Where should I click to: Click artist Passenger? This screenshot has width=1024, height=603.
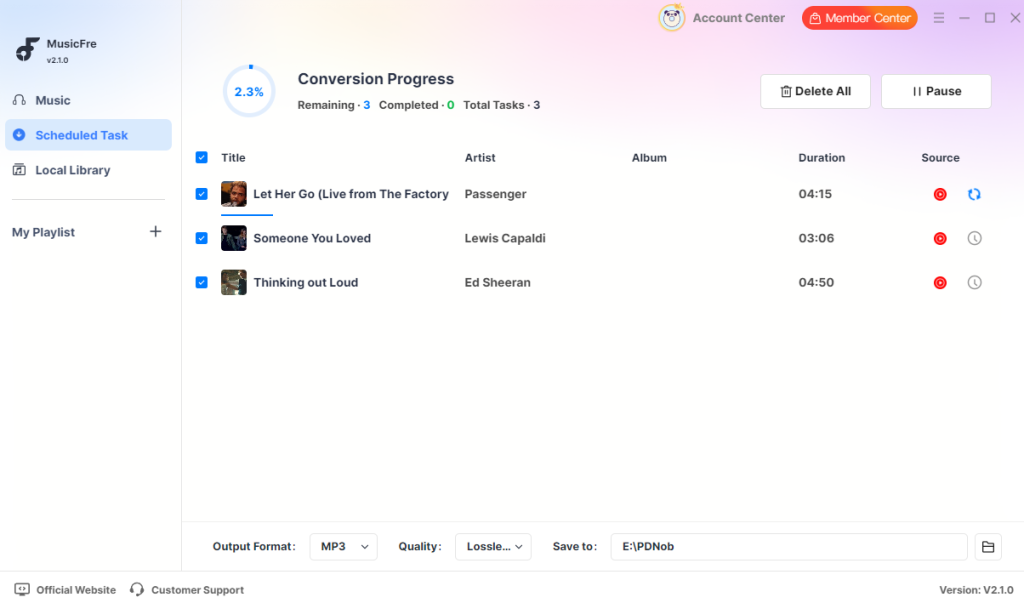(495, 194)
